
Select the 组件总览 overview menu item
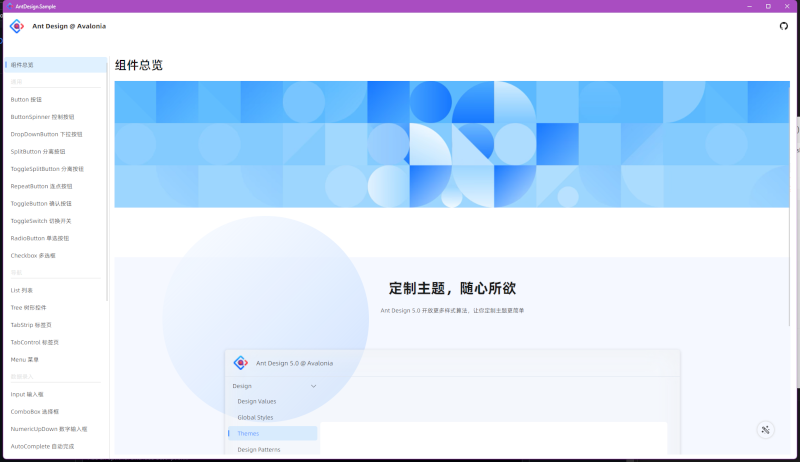tap(22, 65)
